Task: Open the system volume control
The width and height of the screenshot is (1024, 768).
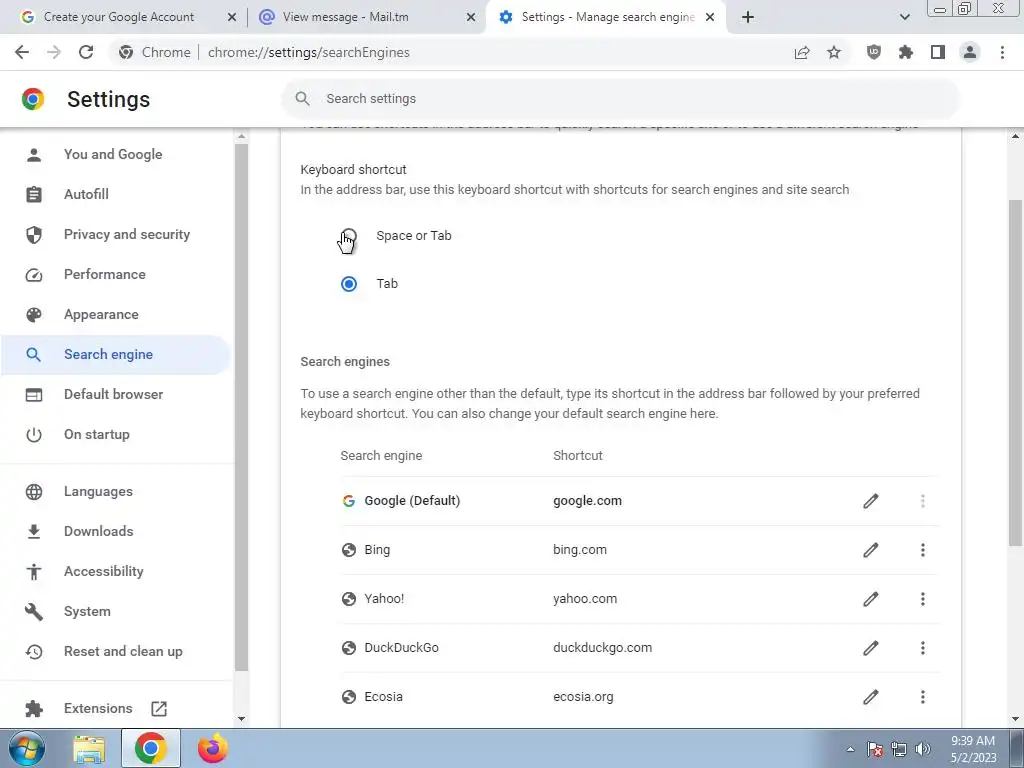Action: (922, 749)
